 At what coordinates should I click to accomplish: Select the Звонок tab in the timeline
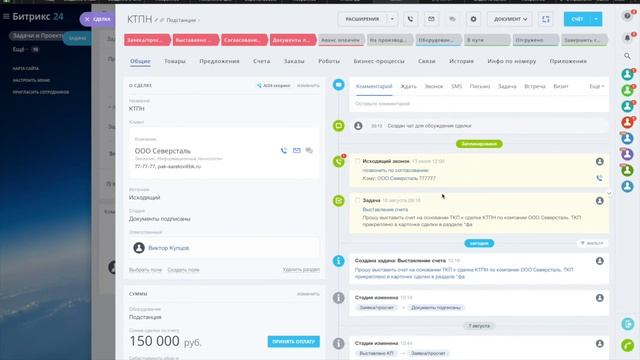[x=433, y=87]
